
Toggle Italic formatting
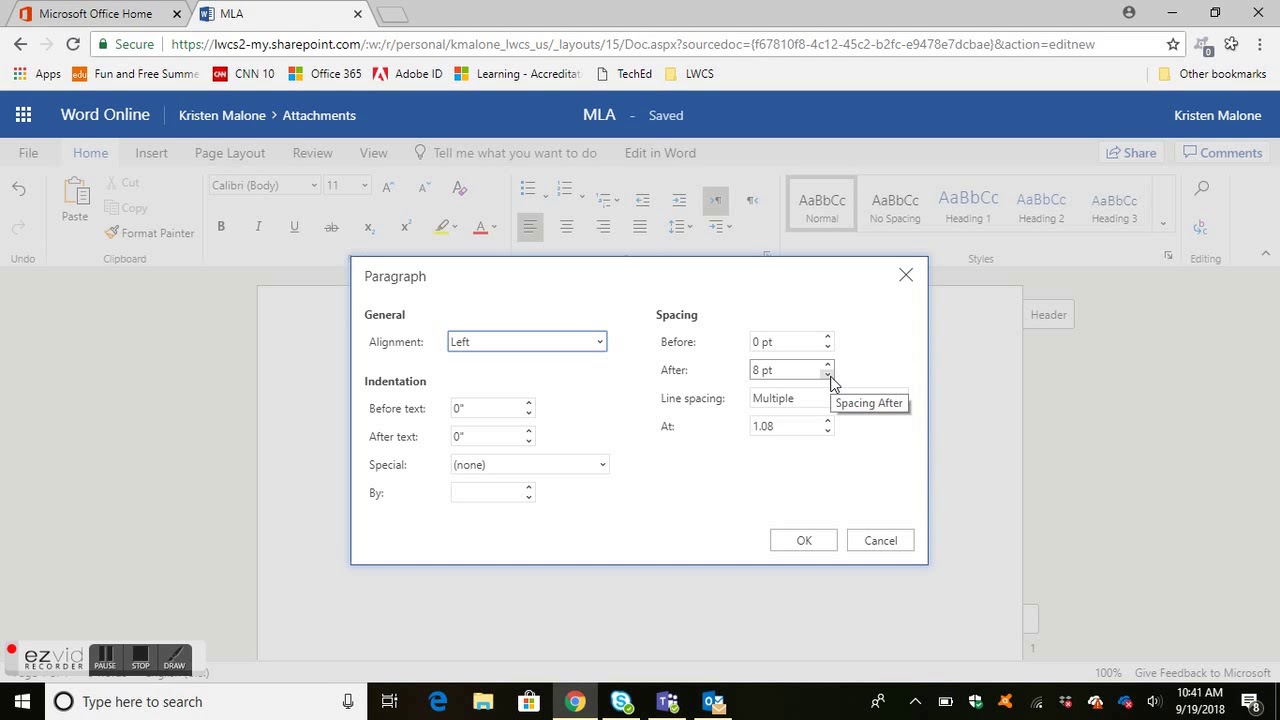point(258,227)
